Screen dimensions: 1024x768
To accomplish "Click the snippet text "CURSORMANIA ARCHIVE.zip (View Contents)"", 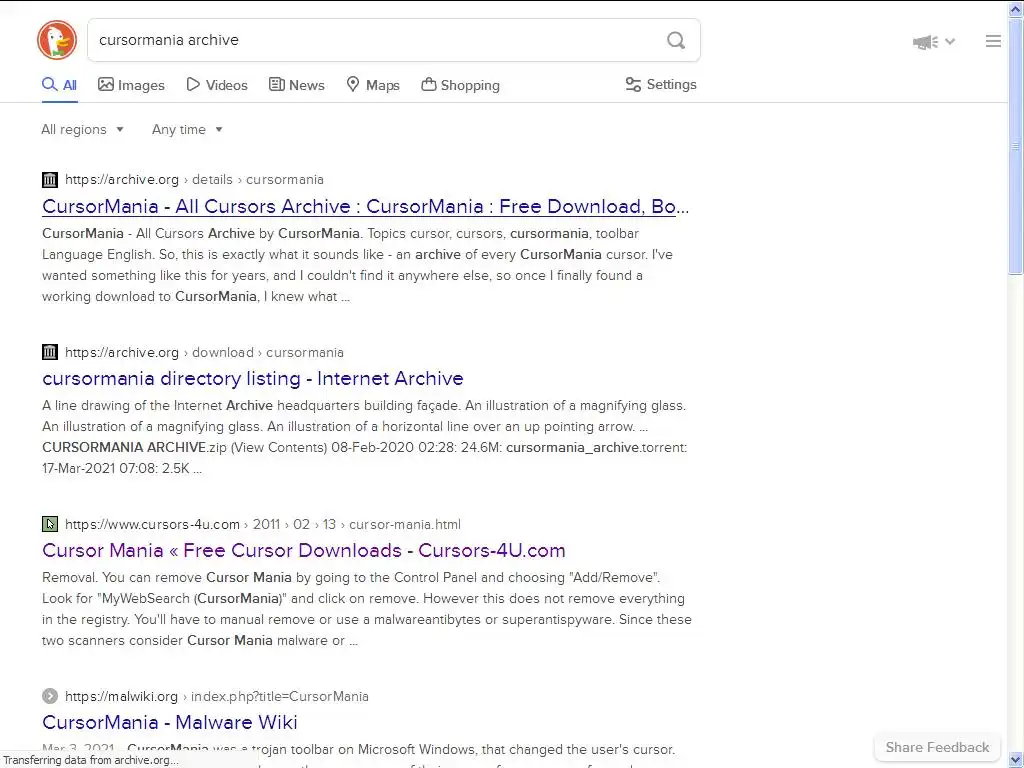I will coord(184,447).
